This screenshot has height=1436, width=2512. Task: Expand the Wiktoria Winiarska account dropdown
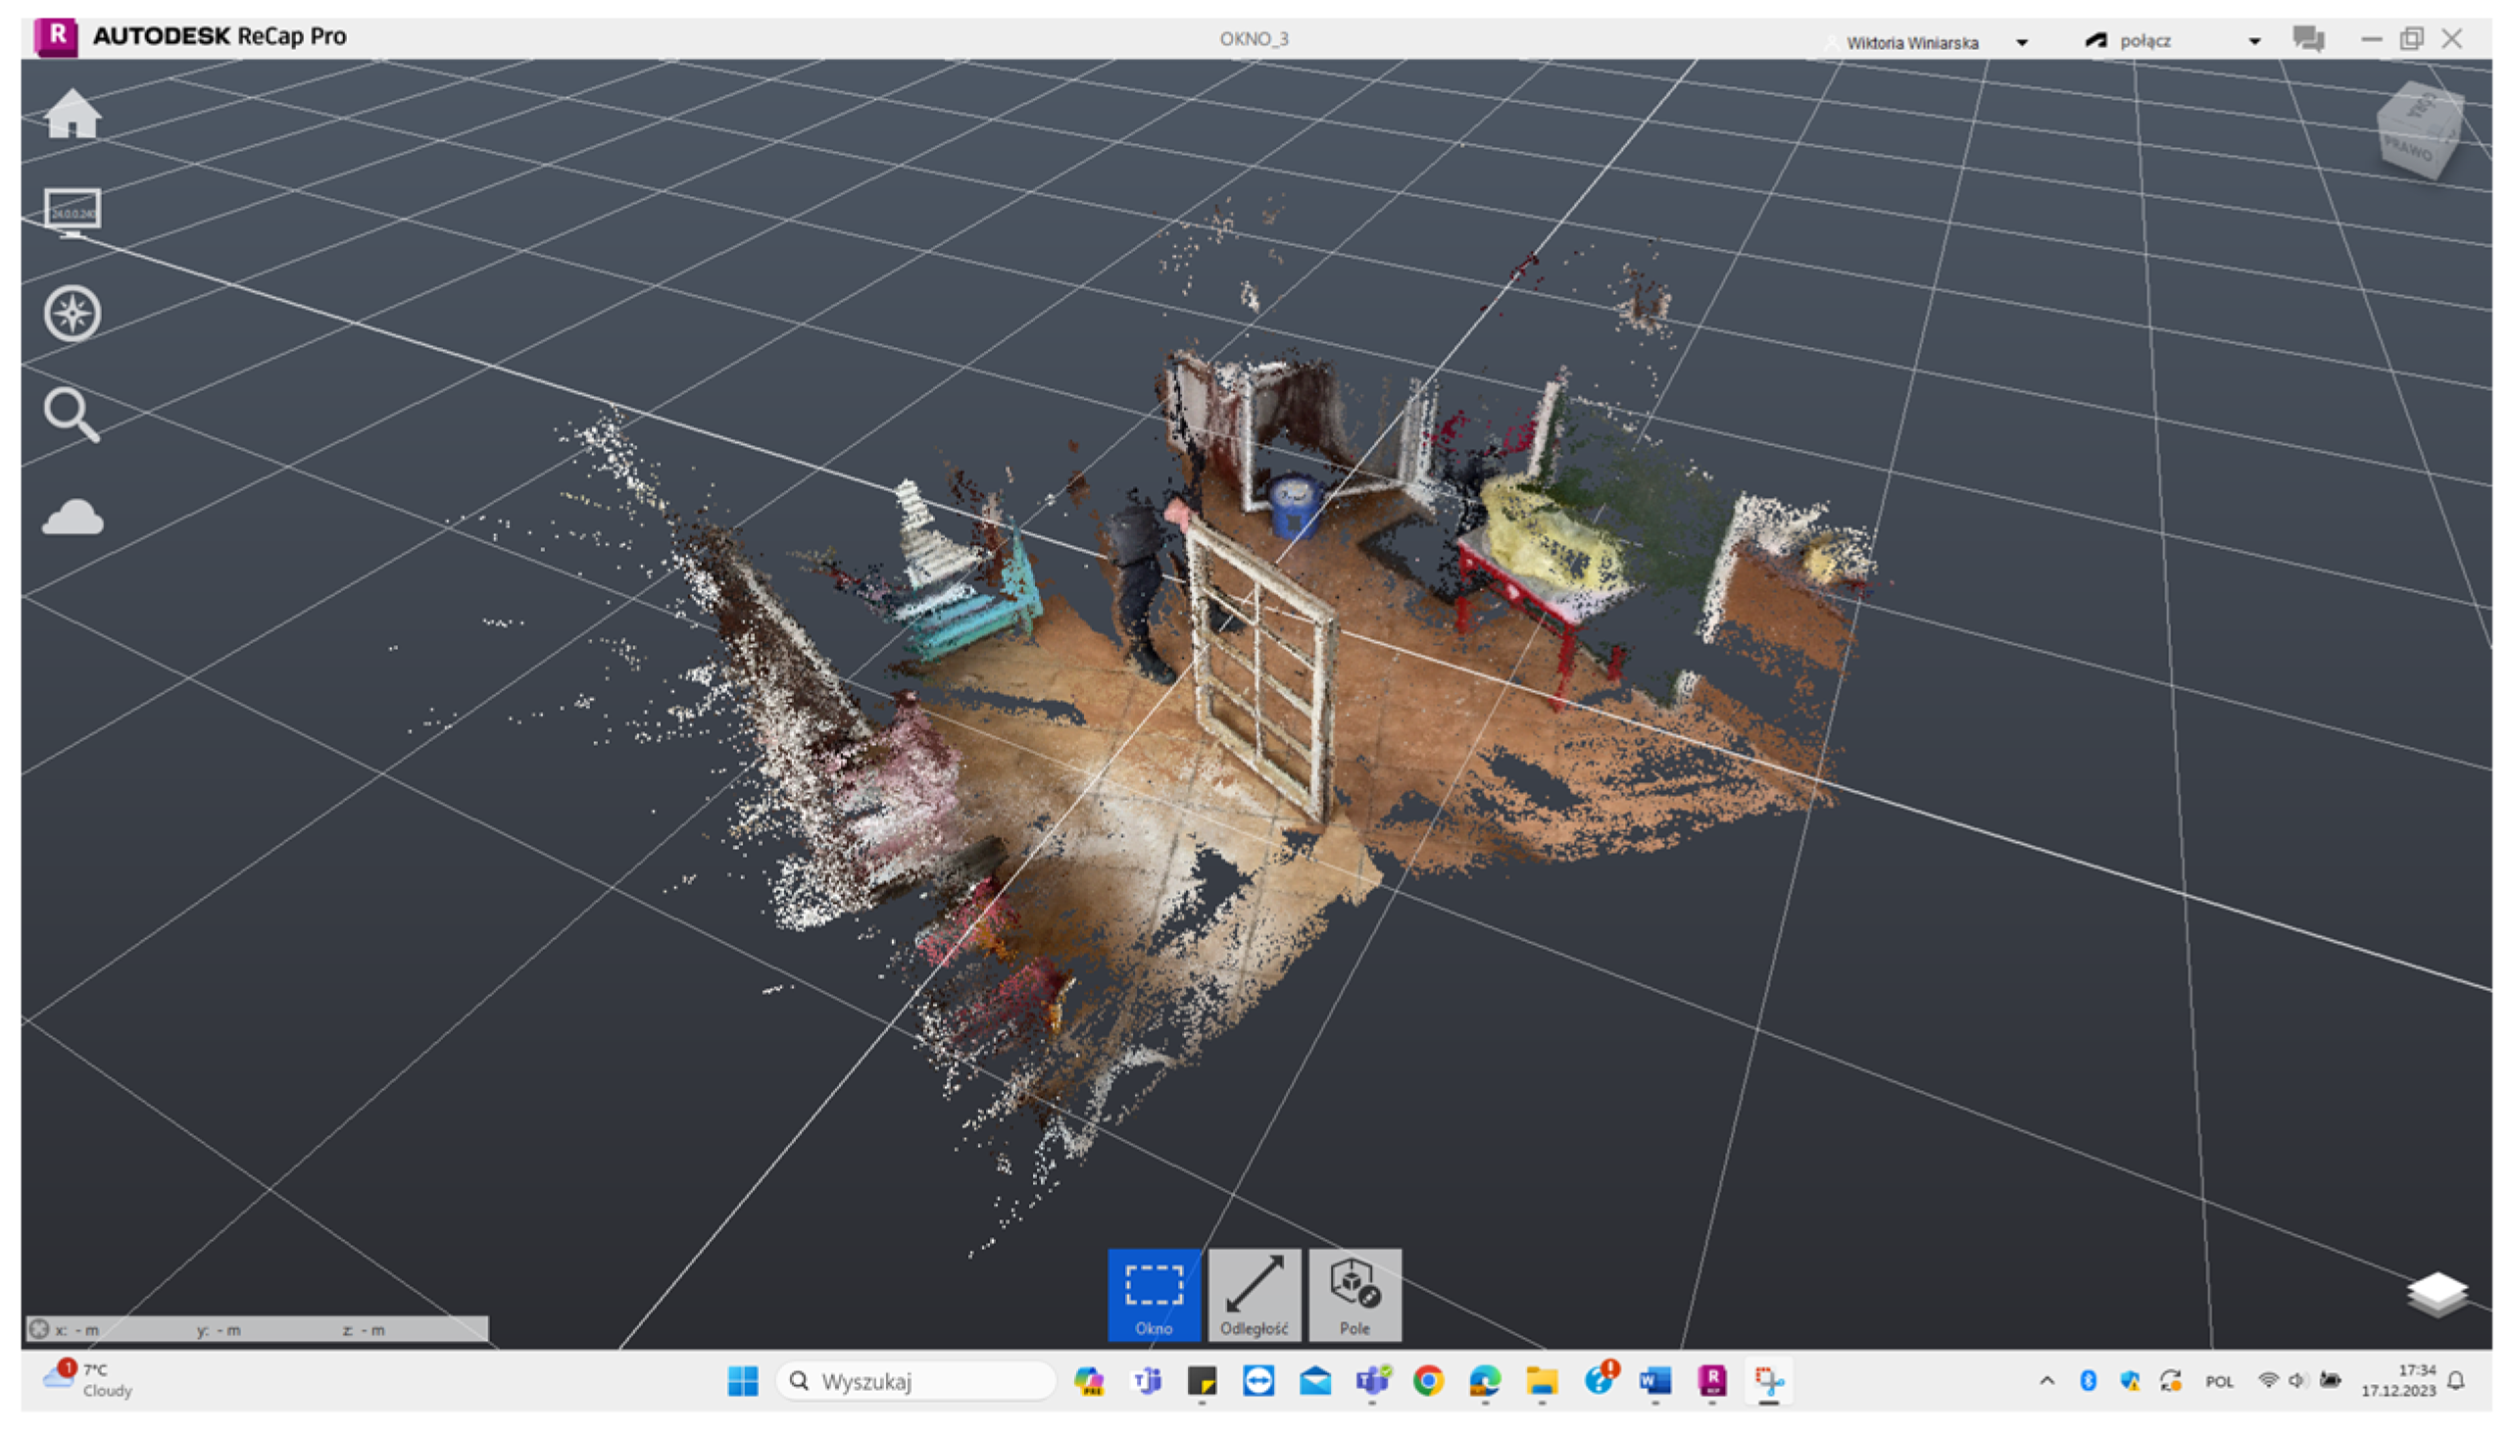[x=2021, y=43]
